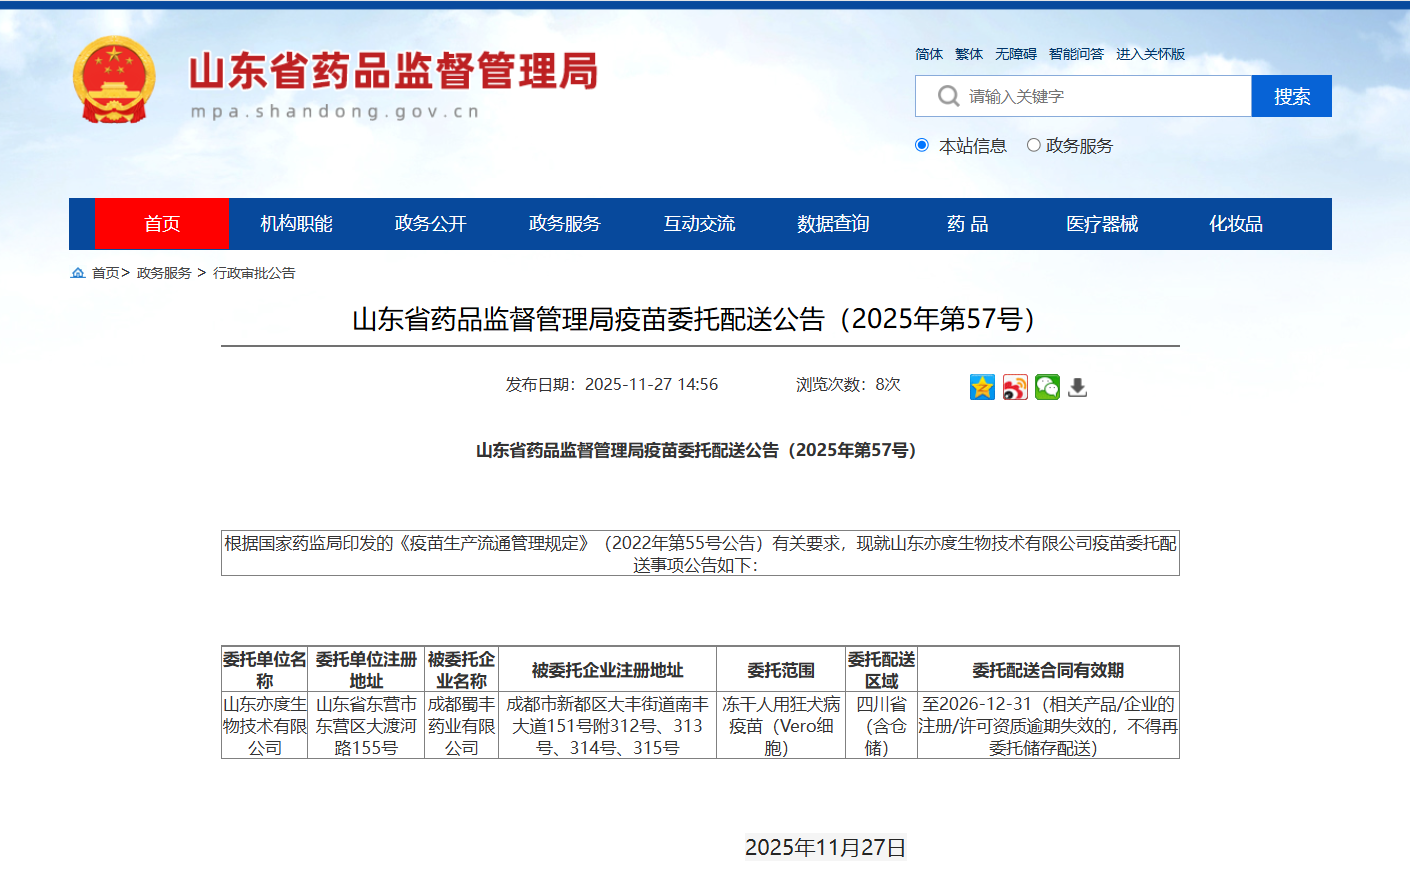Viewport: 1410px width, 876px height.
Task: Click the highlighted red 首页 nav item
Action: click(x=162, y=224)
